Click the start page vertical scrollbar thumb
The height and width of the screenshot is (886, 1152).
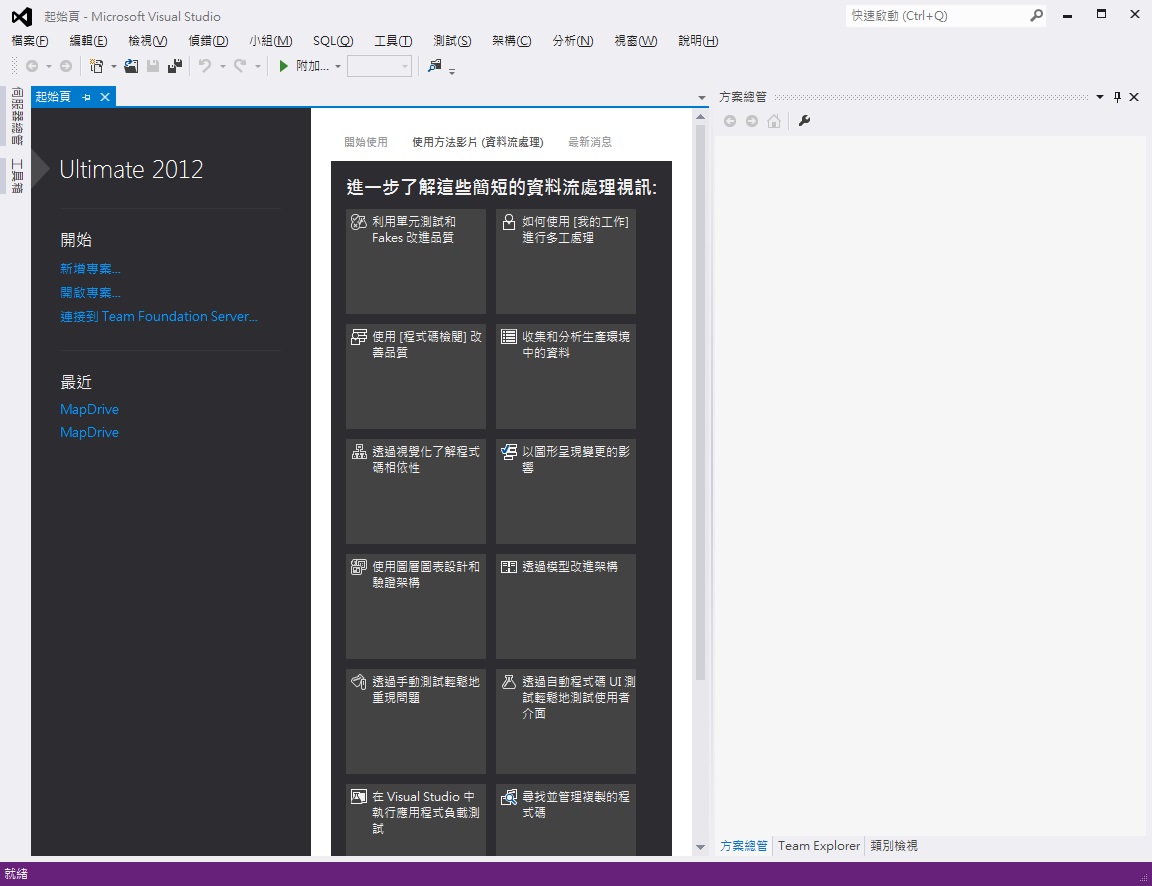700,403
